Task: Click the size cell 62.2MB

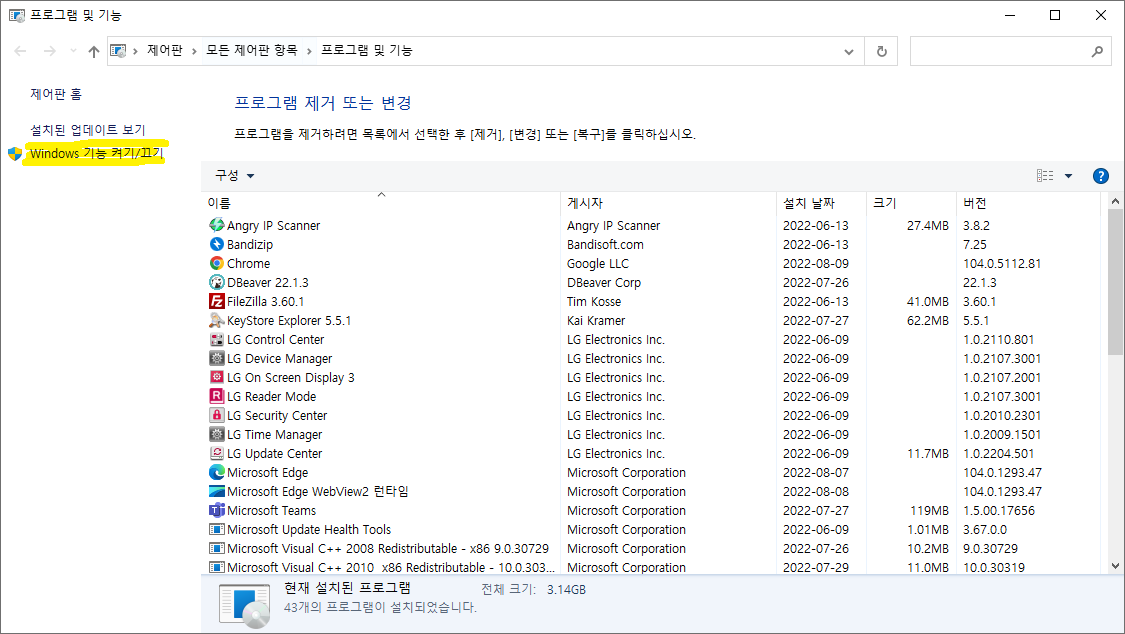Action: point(928,321)
